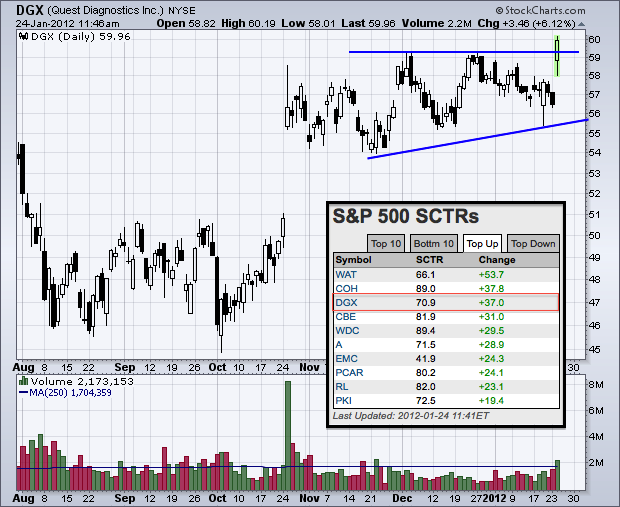Click COH change value +37.8
This screenshot has height=507, width=620.
(x=491, y=289)
